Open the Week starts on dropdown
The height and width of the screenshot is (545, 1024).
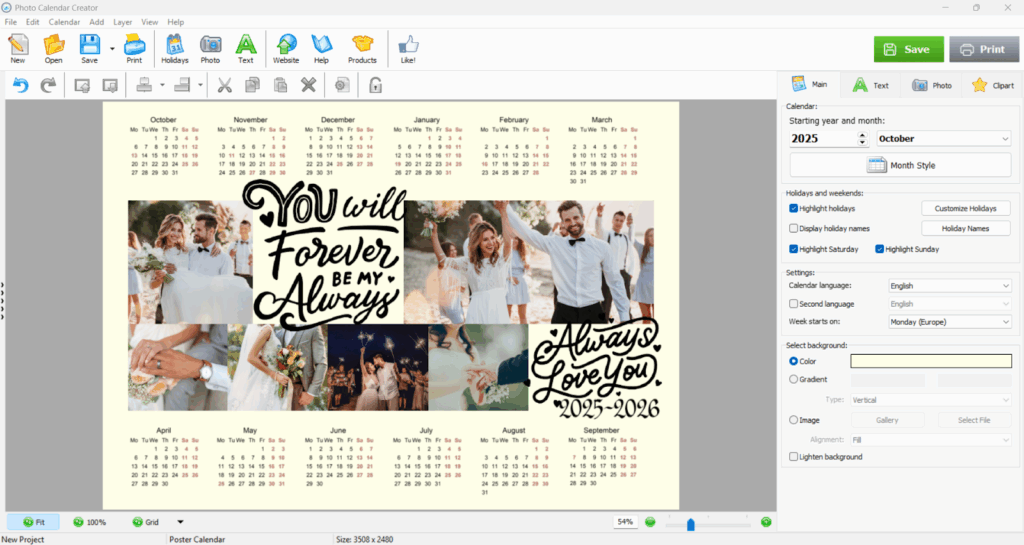(x=949, y=322)
